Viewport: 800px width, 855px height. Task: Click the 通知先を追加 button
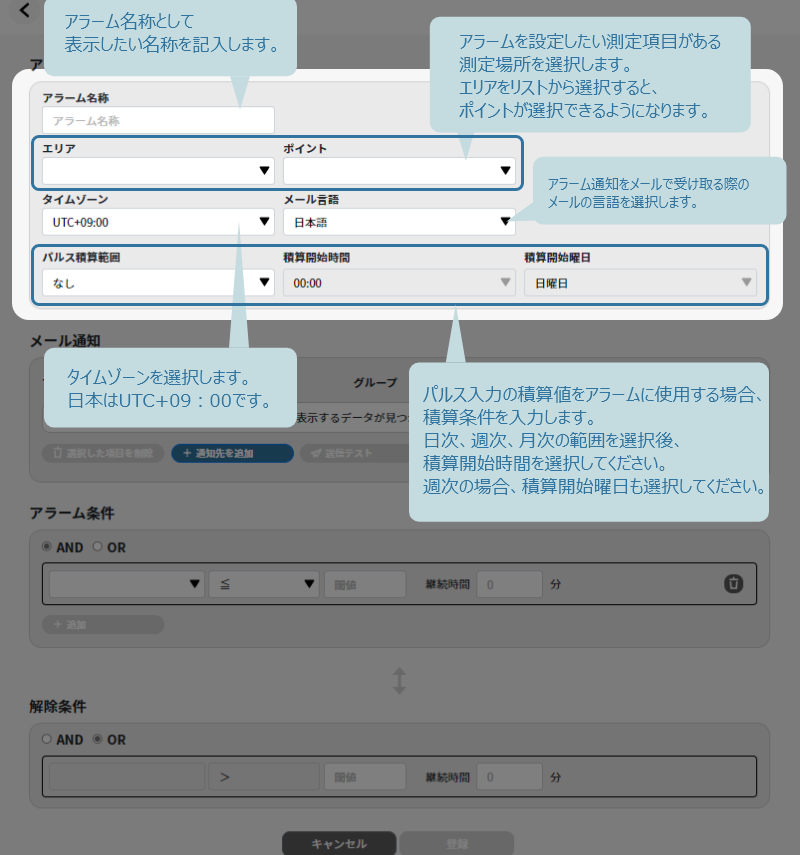click(232, 453)
